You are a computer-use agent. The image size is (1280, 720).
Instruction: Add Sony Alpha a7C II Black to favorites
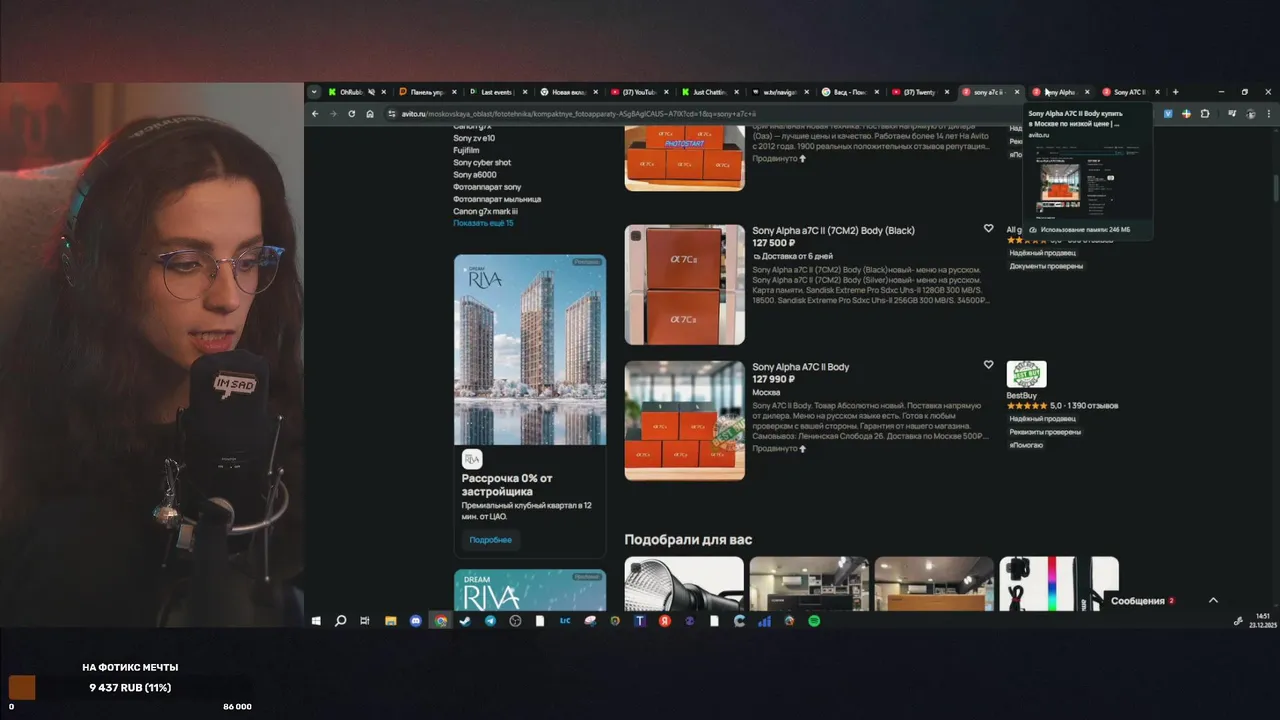(988, 229)
